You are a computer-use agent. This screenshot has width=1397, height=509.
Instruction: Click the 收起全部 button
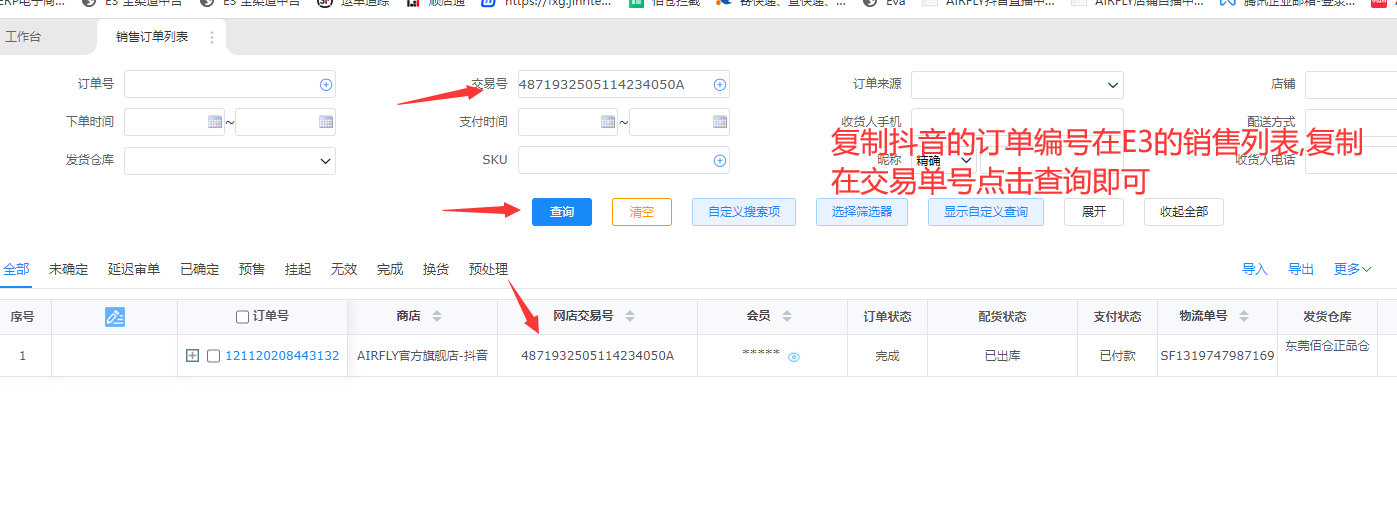(x=1184, y=212)
